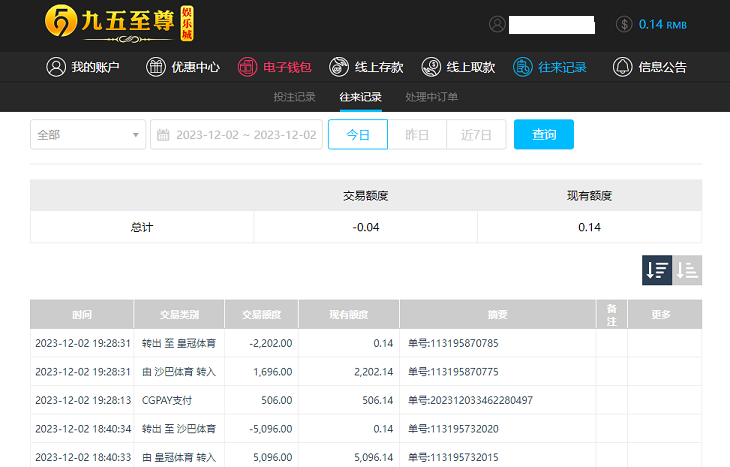Open 优惠中心 via its gift icon
730x467 pixels.
(x=156, y=67)
